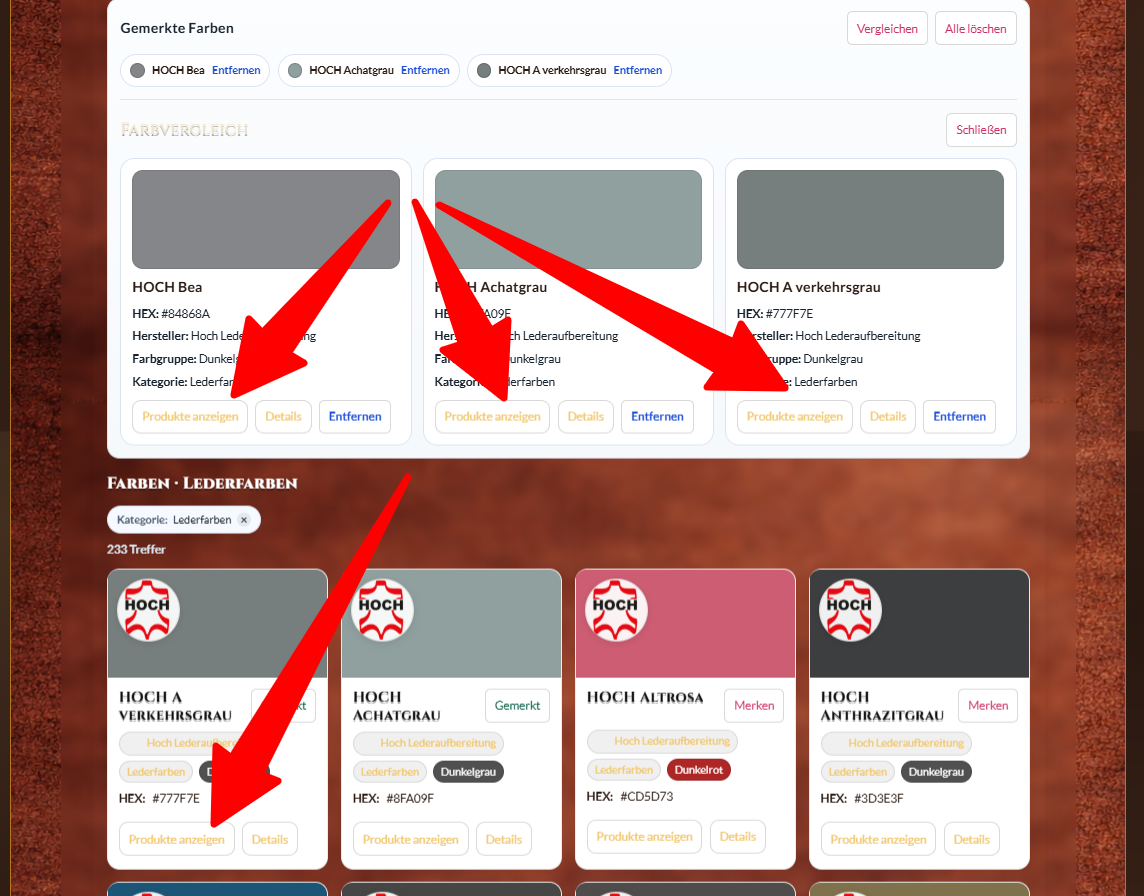Click Entfernen link in the HOCH Bea pill
This screenshot has height=896, width=1144.
click(236, 71)
